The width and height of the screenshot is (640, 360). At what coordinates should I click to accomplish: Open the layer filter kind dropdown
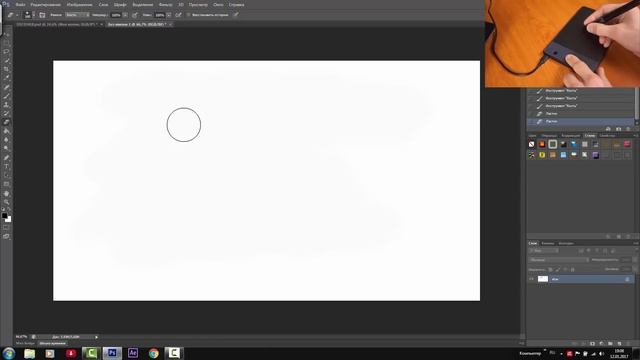point(544,251)
